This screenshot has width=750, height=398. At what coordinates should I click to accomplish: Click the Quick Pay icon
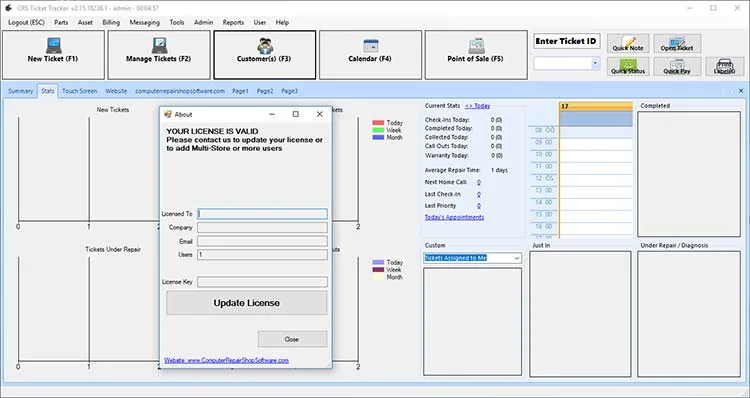(x=677, y=66)
